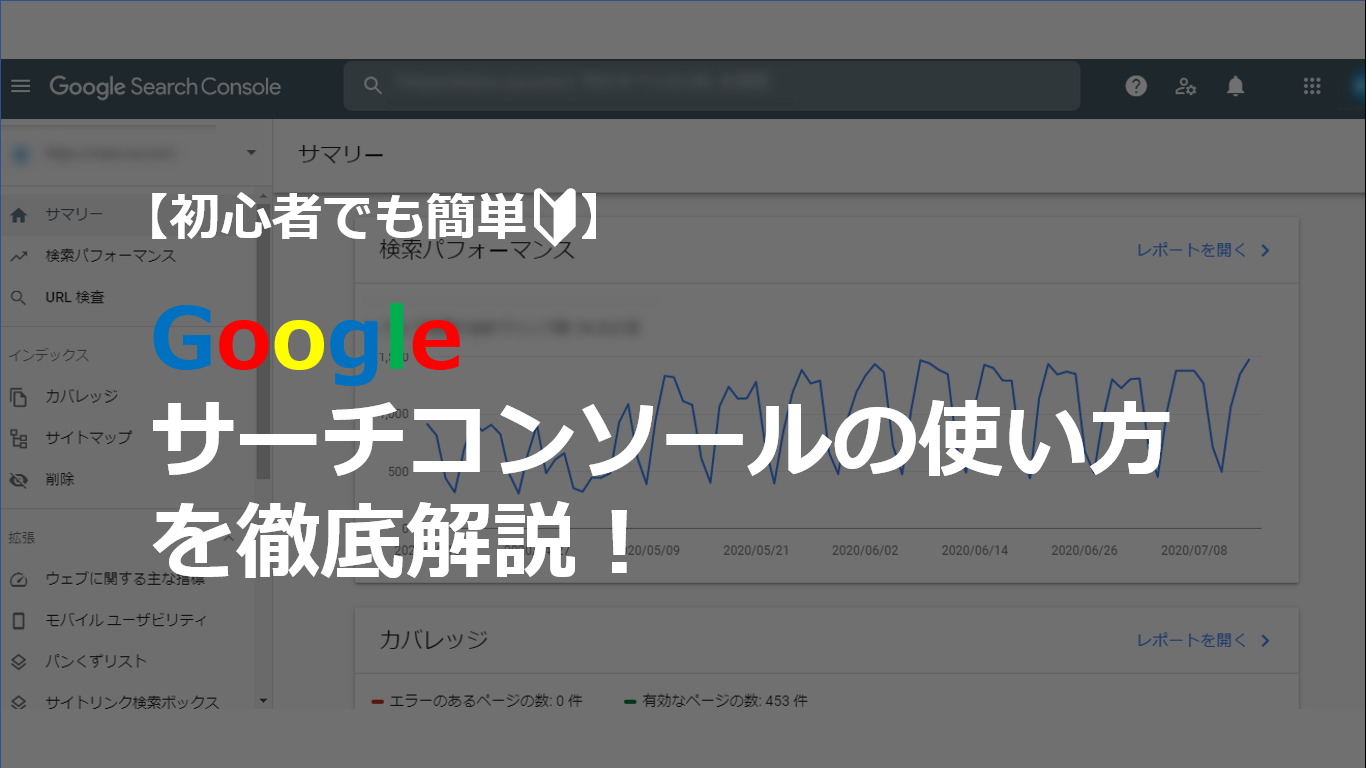Viewport: 1366px width, 768px height.
Task: Collapse the 拡張 section
Action: click(228, 538)
